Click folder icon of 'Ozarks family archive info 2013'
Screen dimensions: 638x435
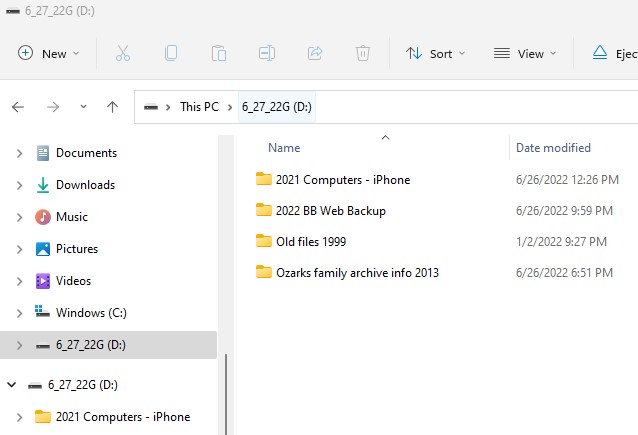point(264,272)
